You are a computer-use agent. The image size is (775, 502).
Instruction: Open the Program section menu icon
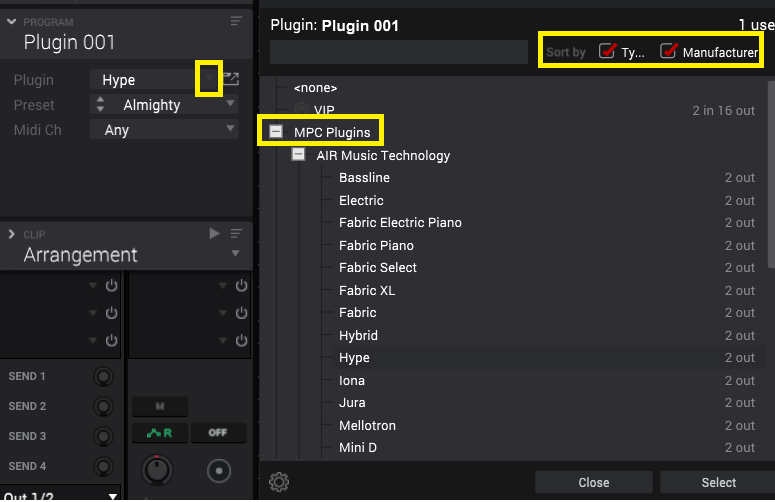click(x=236, y=21)
